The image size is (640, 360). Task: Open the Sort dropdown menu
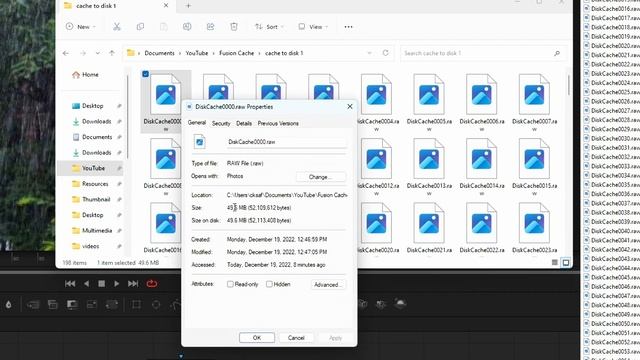(269, 27)
